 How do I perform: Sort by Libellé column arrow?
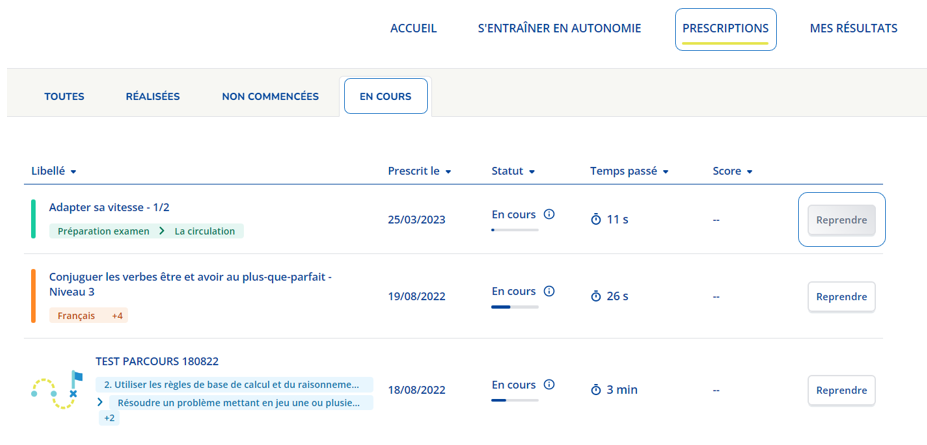[x=73, y=172]
